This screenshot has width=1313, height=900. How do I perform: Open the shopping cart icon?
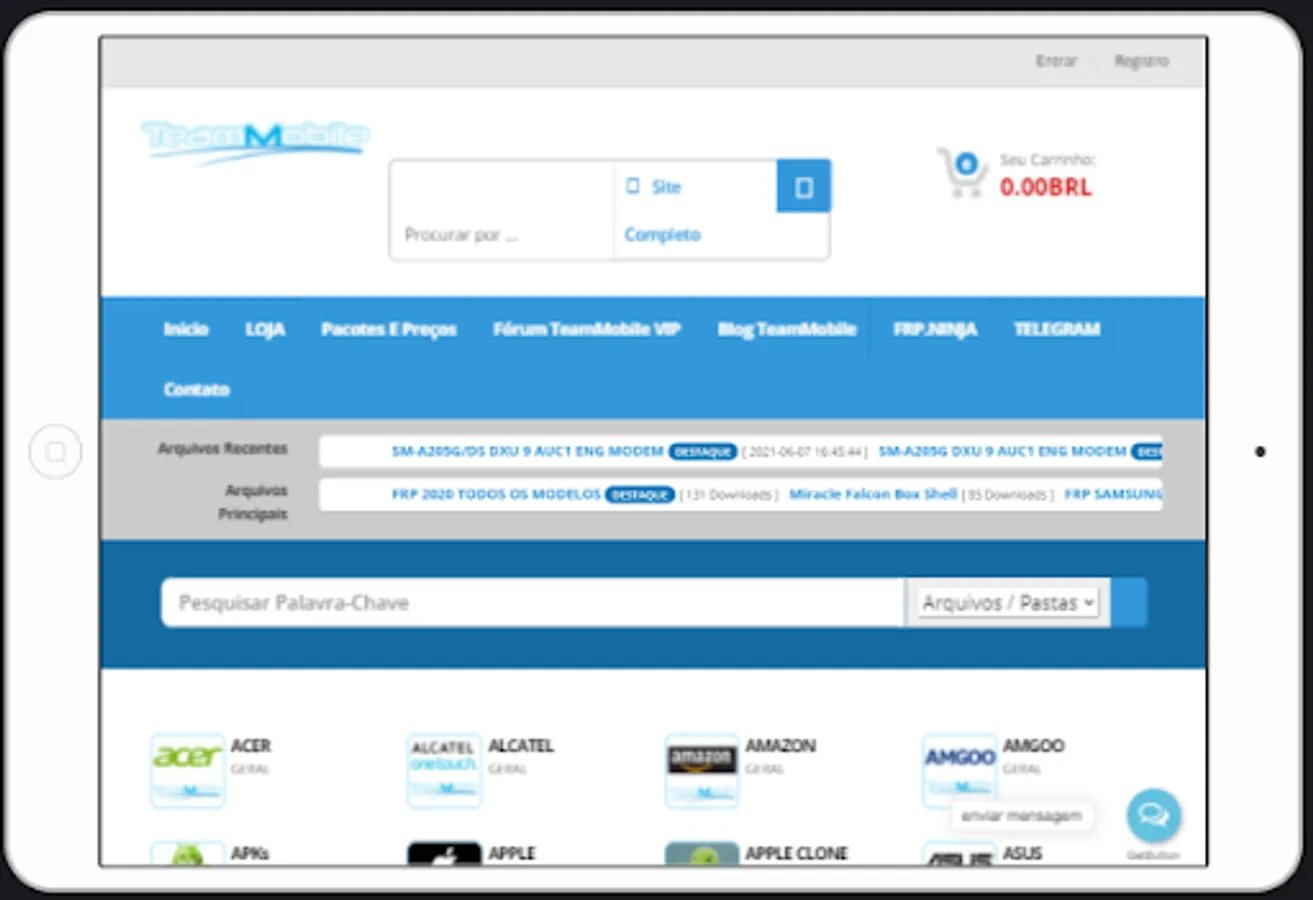click(x=962, y=174)
